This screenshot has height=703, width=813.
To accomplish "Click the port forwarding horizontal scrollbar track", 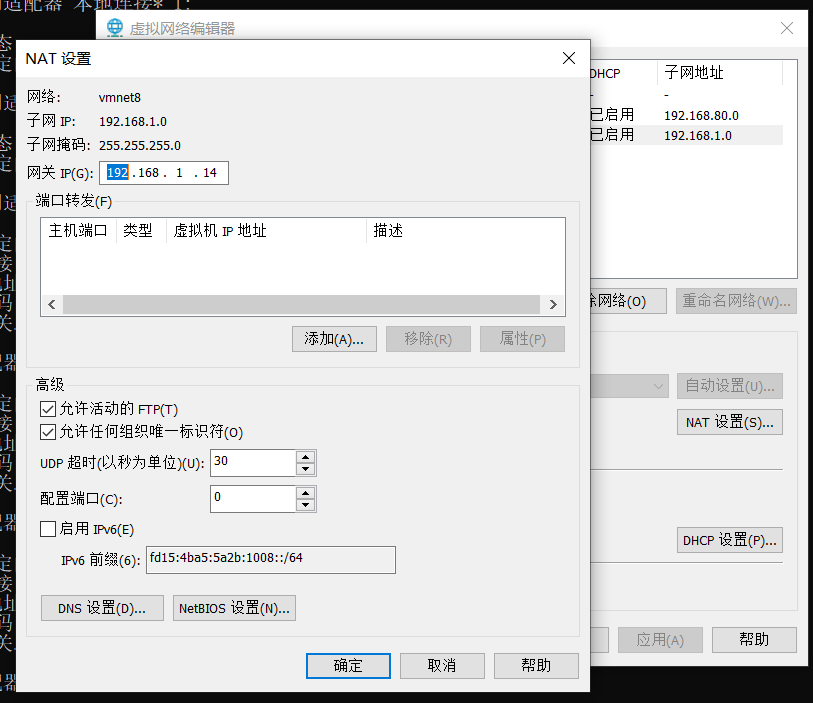I will (301, 304).
